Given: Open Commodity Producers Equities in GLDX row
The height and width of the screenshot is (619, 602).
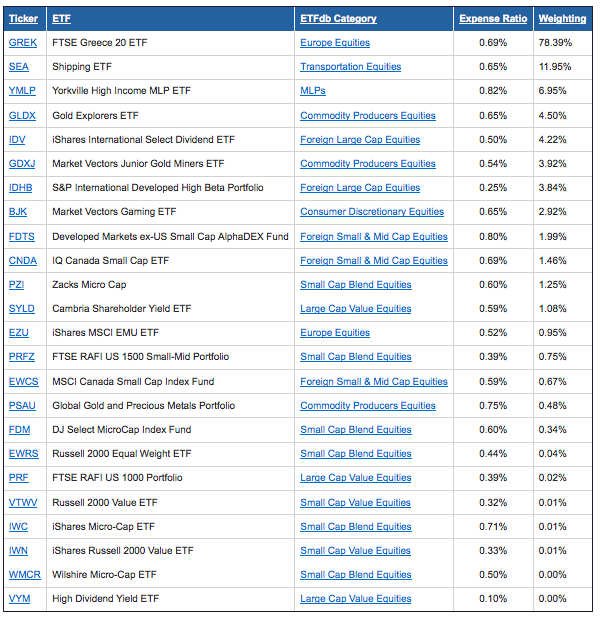Looking at the screenshot, I should click(x=368, y=116).
